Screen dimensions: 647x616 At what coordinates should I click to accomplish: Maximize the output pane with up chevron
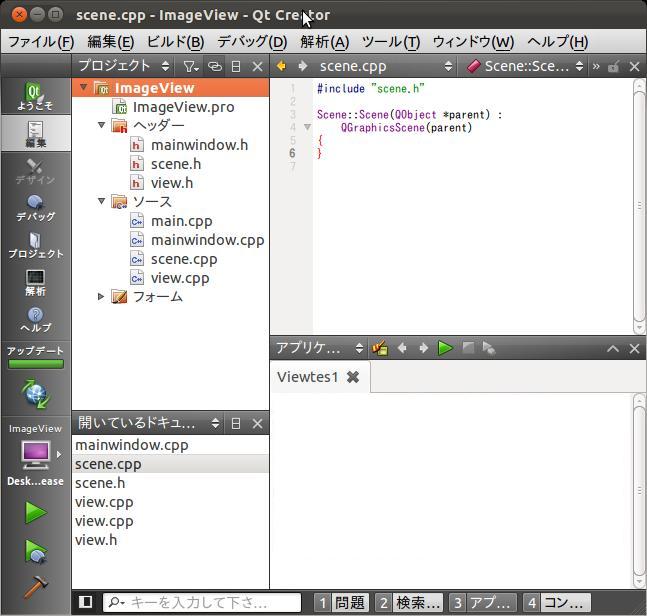[613, 349]
